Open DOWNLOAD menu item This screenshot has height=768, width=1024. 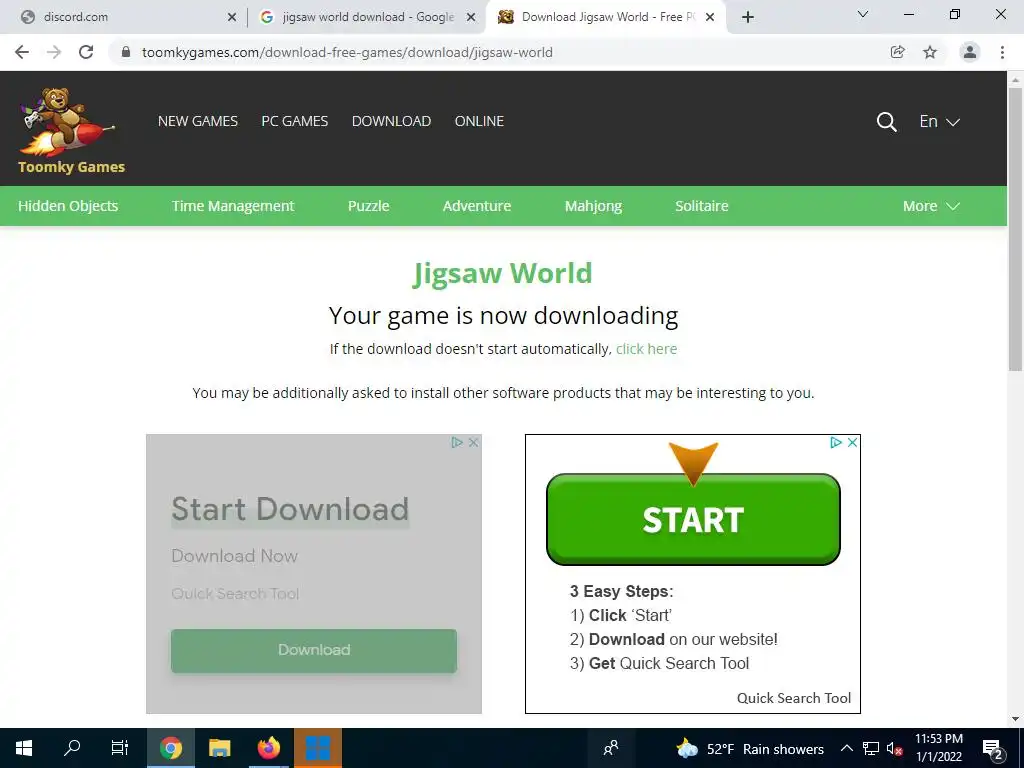391,121
